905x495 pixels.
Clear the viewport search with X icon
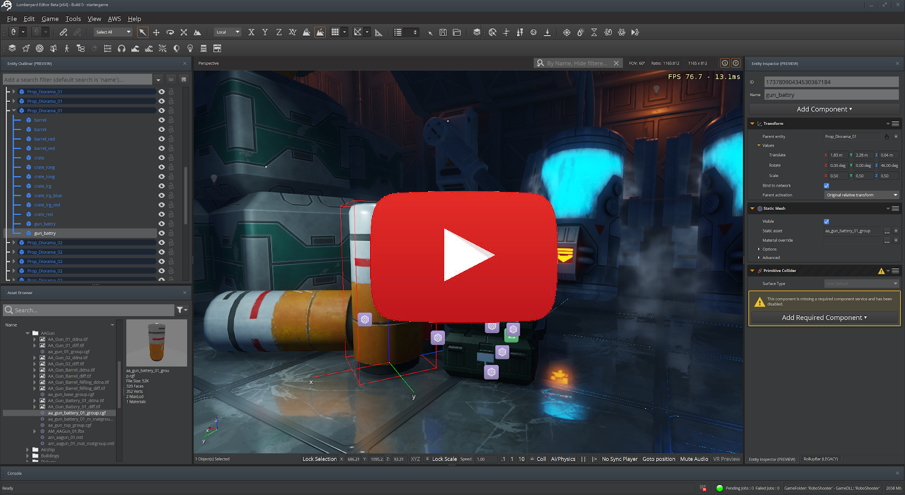[616, 63]
